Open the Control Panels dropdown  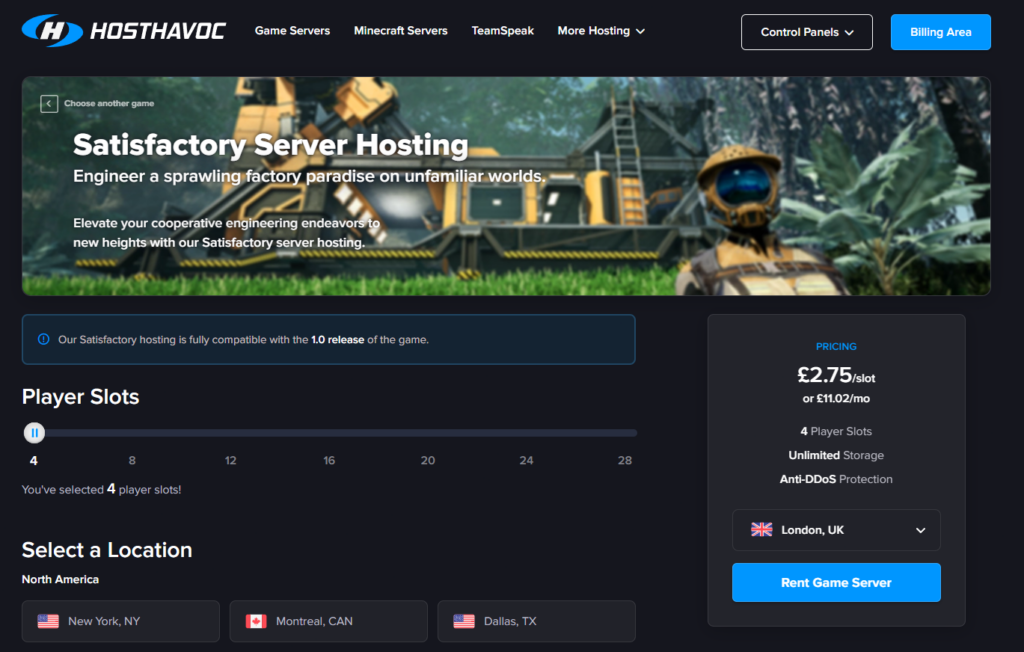pyautogui.click(x=806, y=31)
